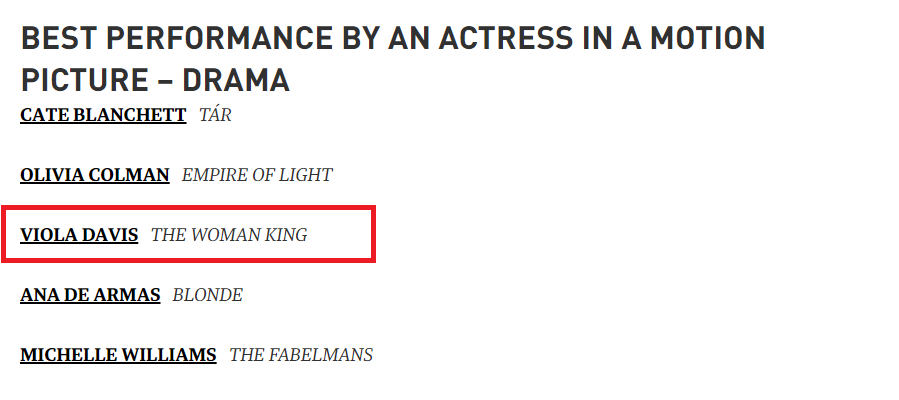Click the word BY in the heading

(361, 38)
